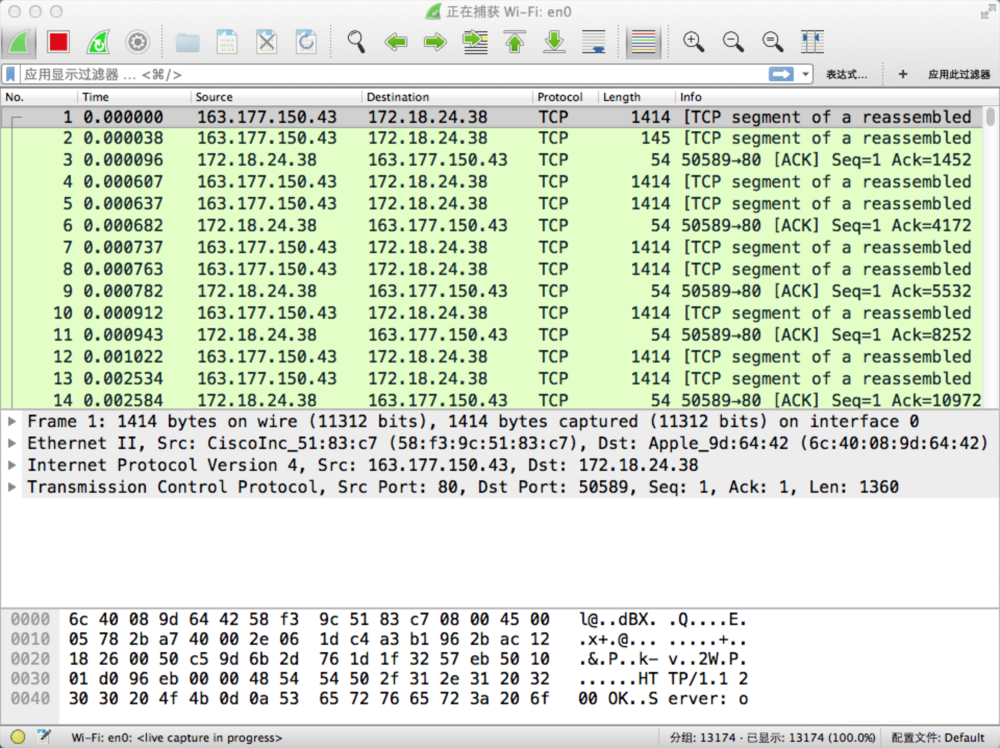The image size is (1000, 748).
Task: Select packet 11 with Ack=8252
Action: [493, 335]
